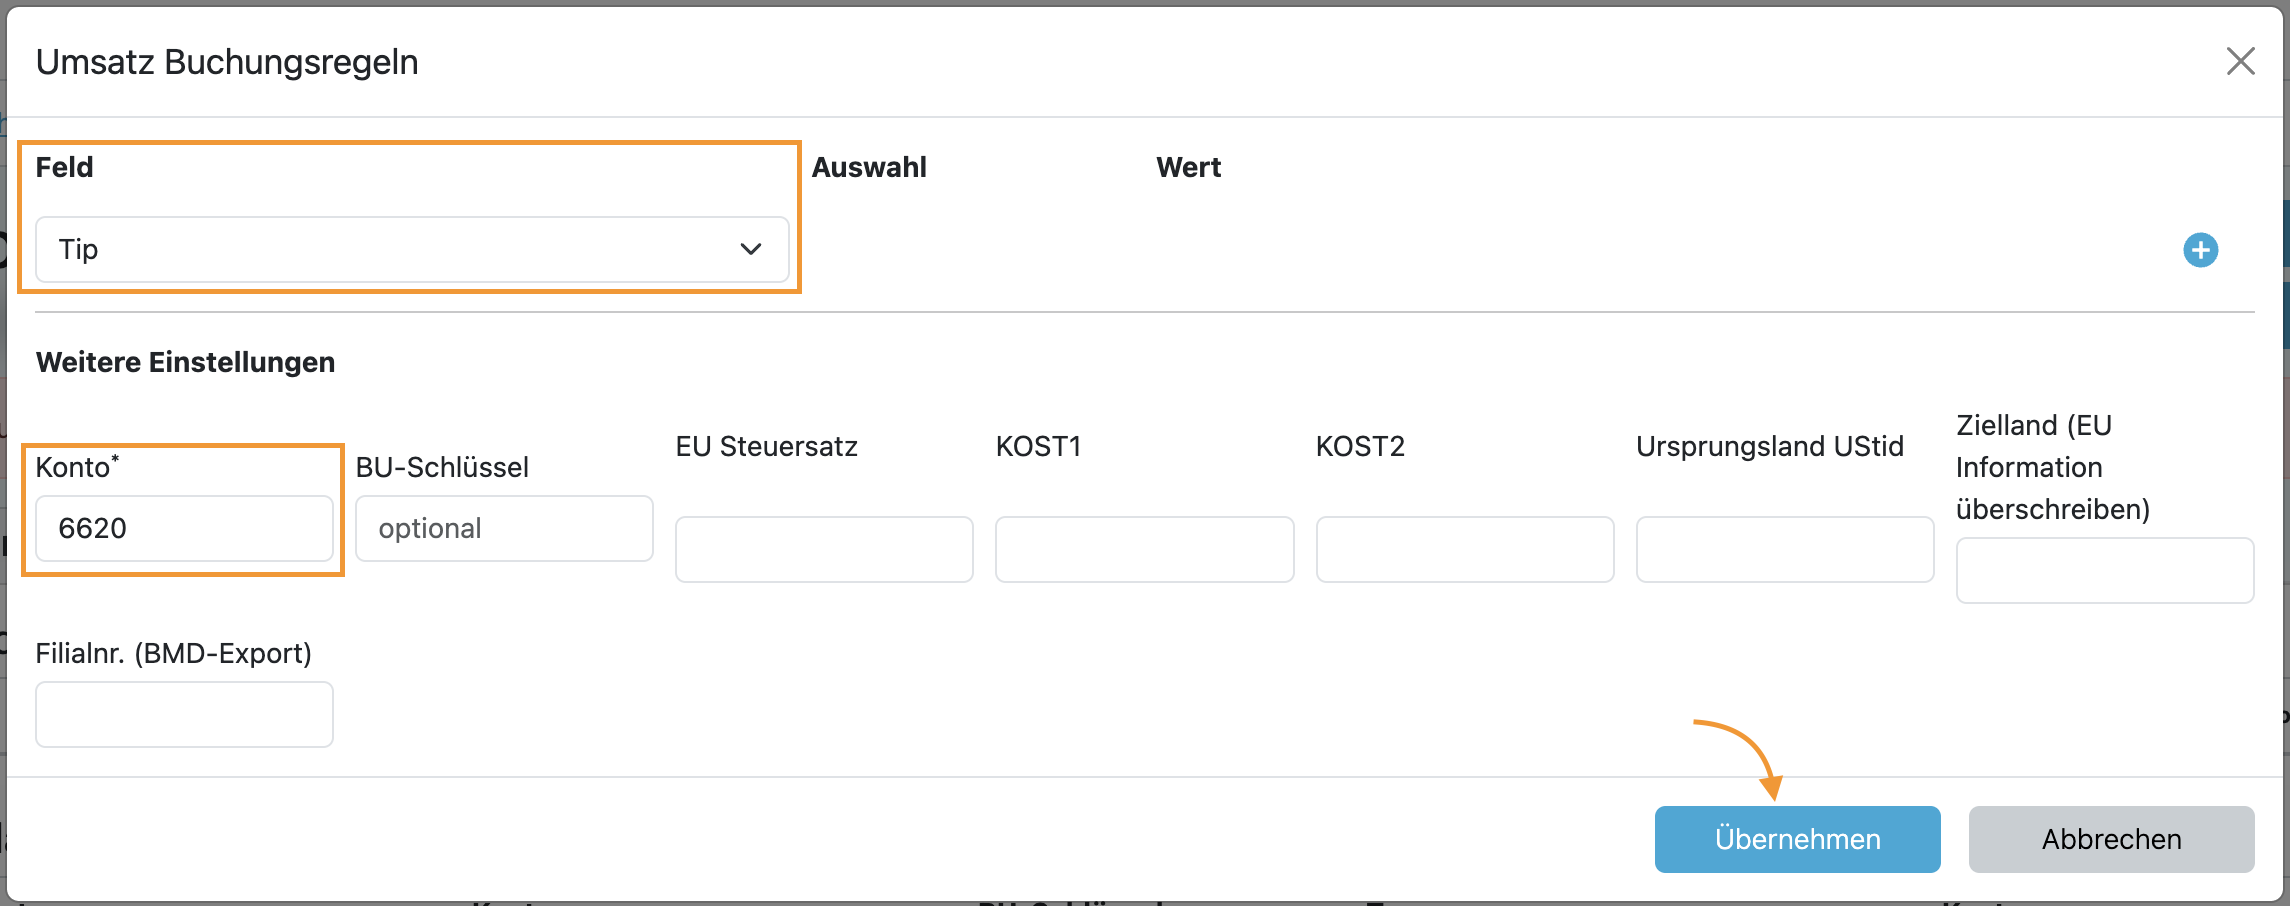
Task: Add a new rule row with plus icon
Action: 2200,250
